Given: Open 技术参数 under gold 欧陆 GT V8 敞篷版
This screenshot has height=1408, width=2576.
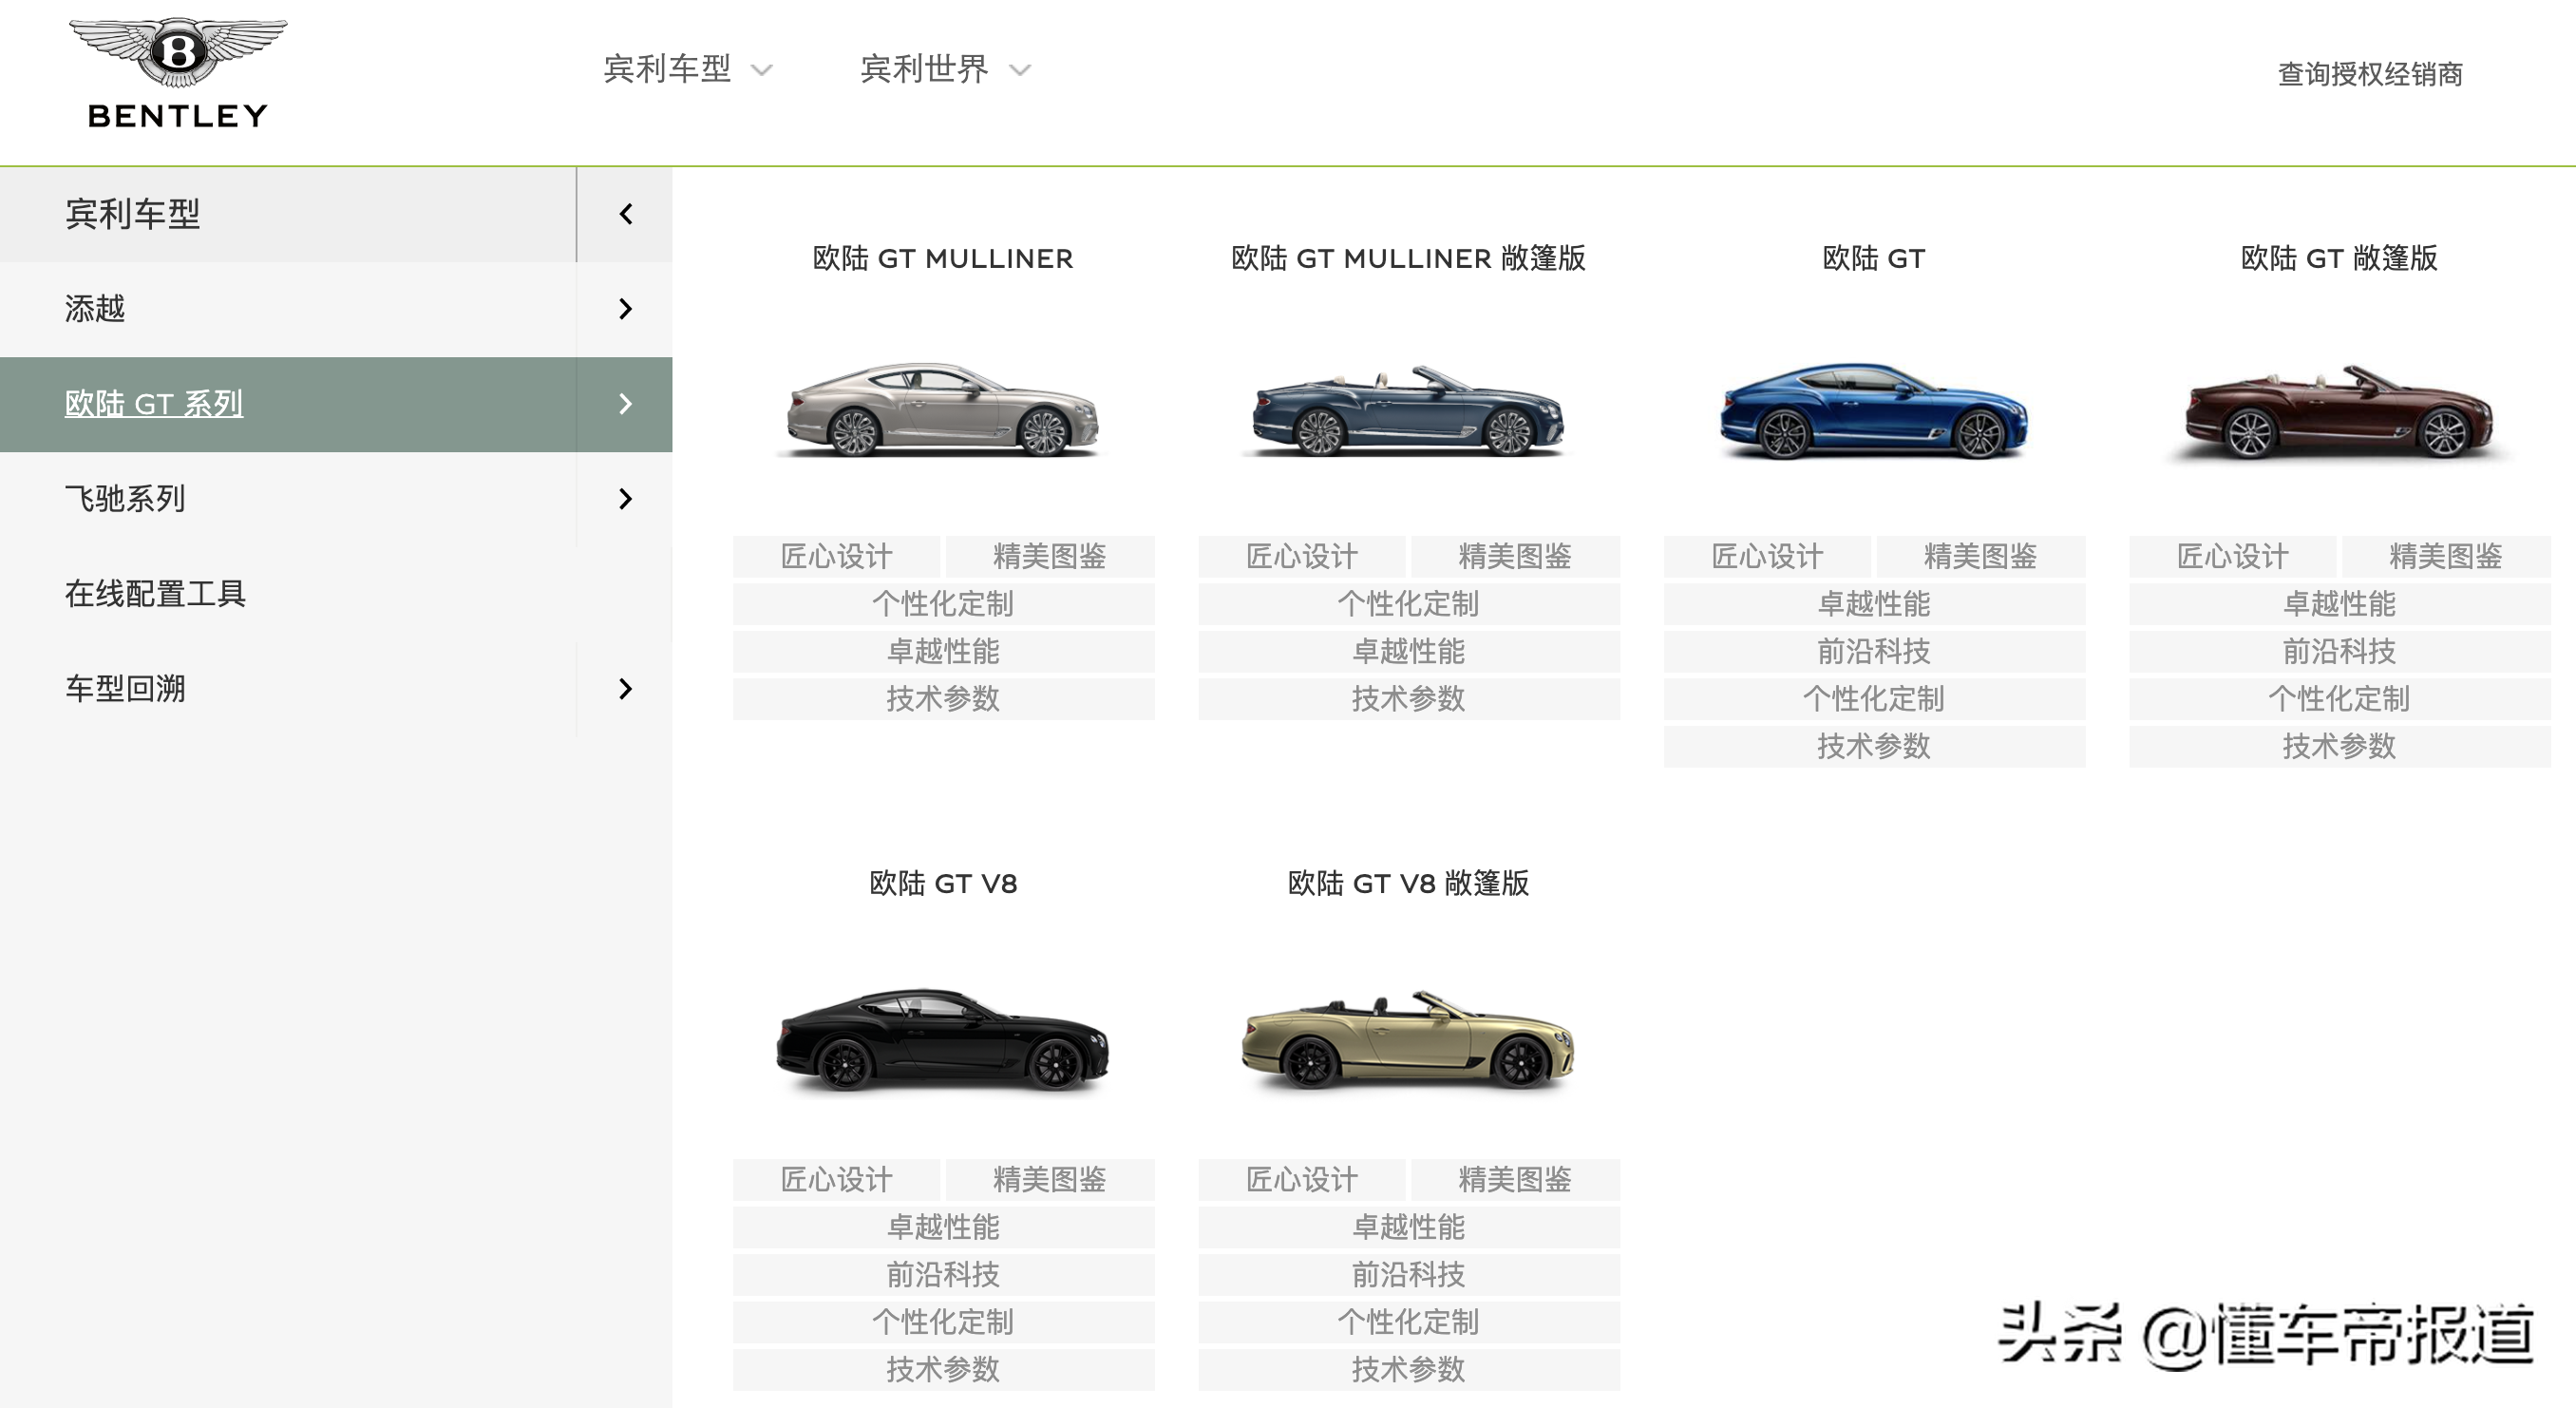Looking at the screenshot, I should click(x=1408, y=1370).
